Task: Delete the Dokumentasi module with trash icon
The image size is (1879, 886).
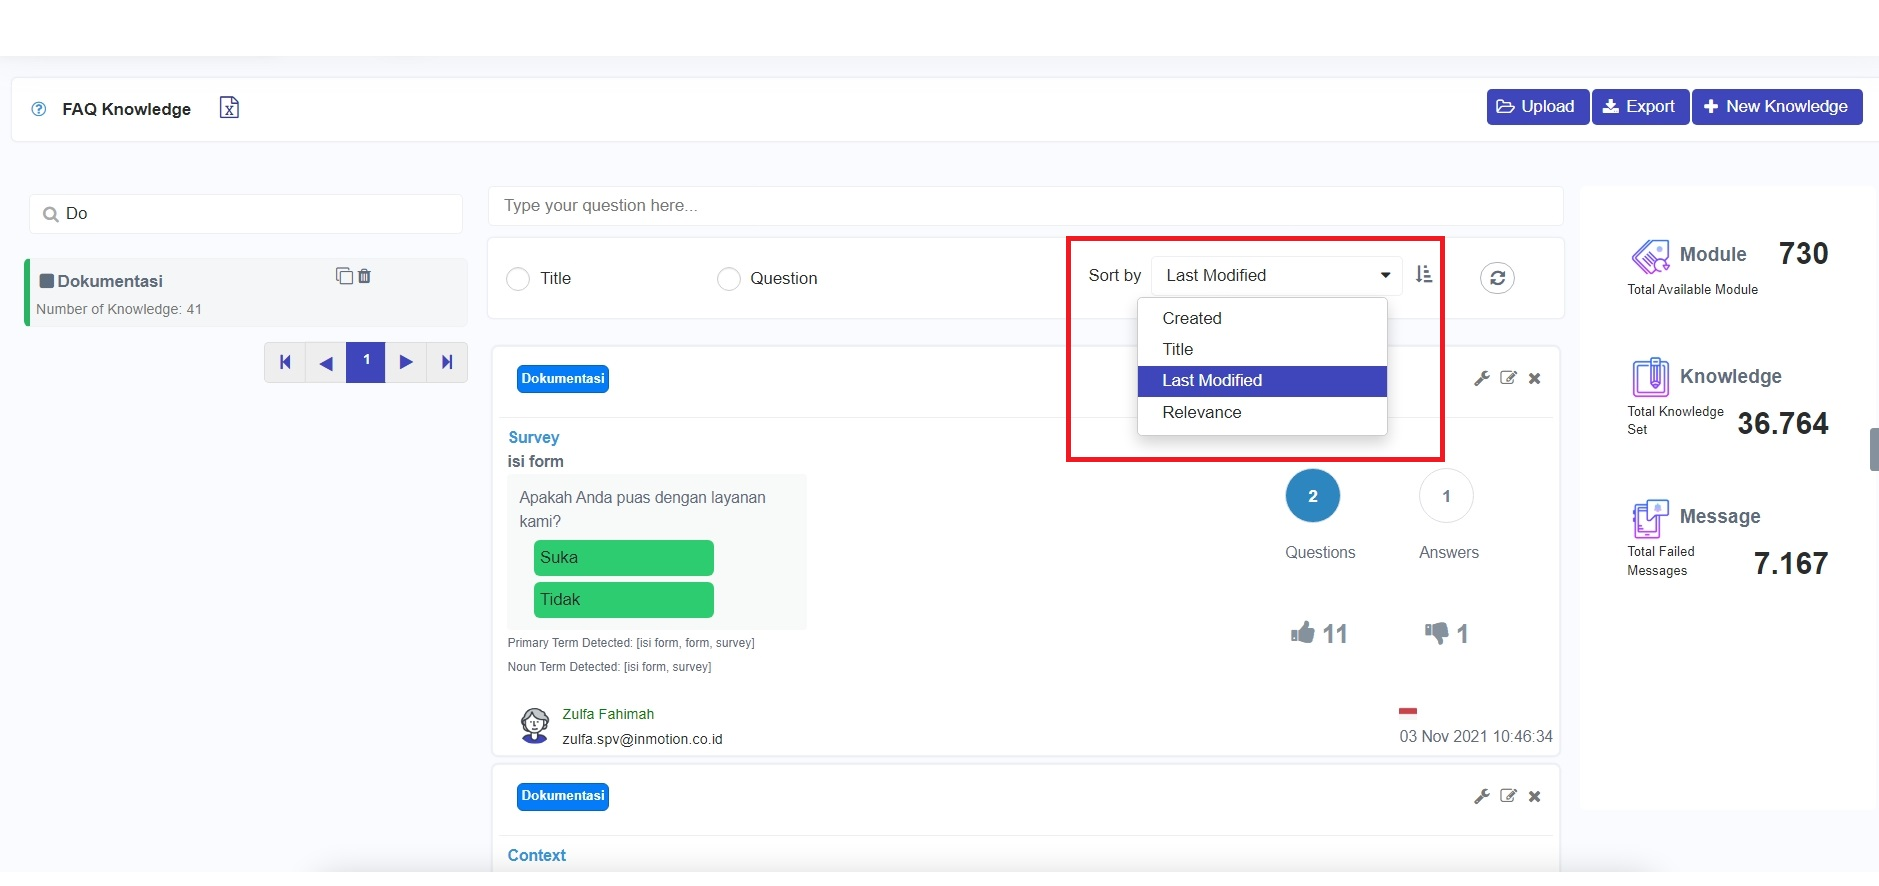Action: [365, 276]
